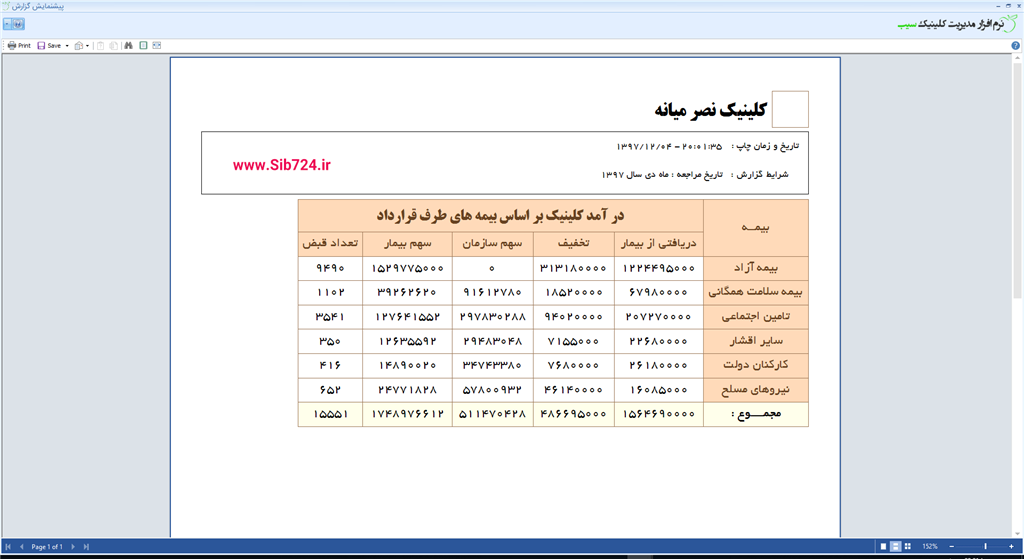Click the zoom out minus button
The image size is (1024, 559).
(x=949, y=547)
